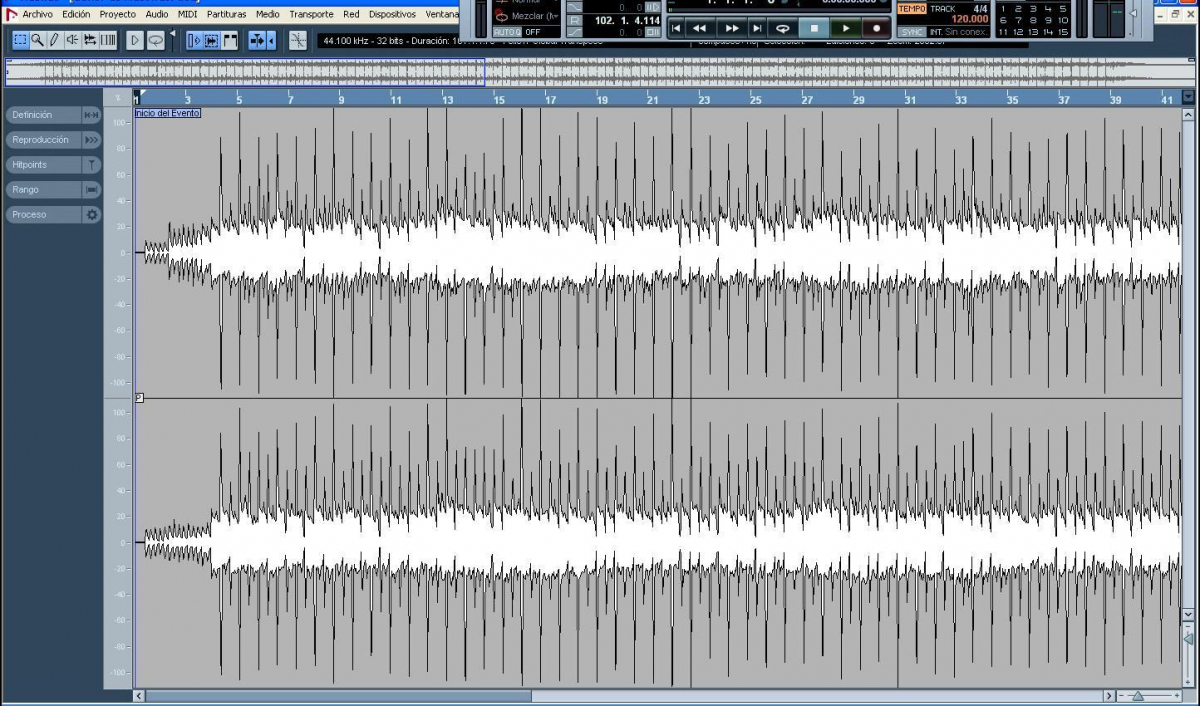The width and height of the screenshot is (1200, 706).
Task: Adjust the vertical zoom slider handle
Action: point(1189,638)
